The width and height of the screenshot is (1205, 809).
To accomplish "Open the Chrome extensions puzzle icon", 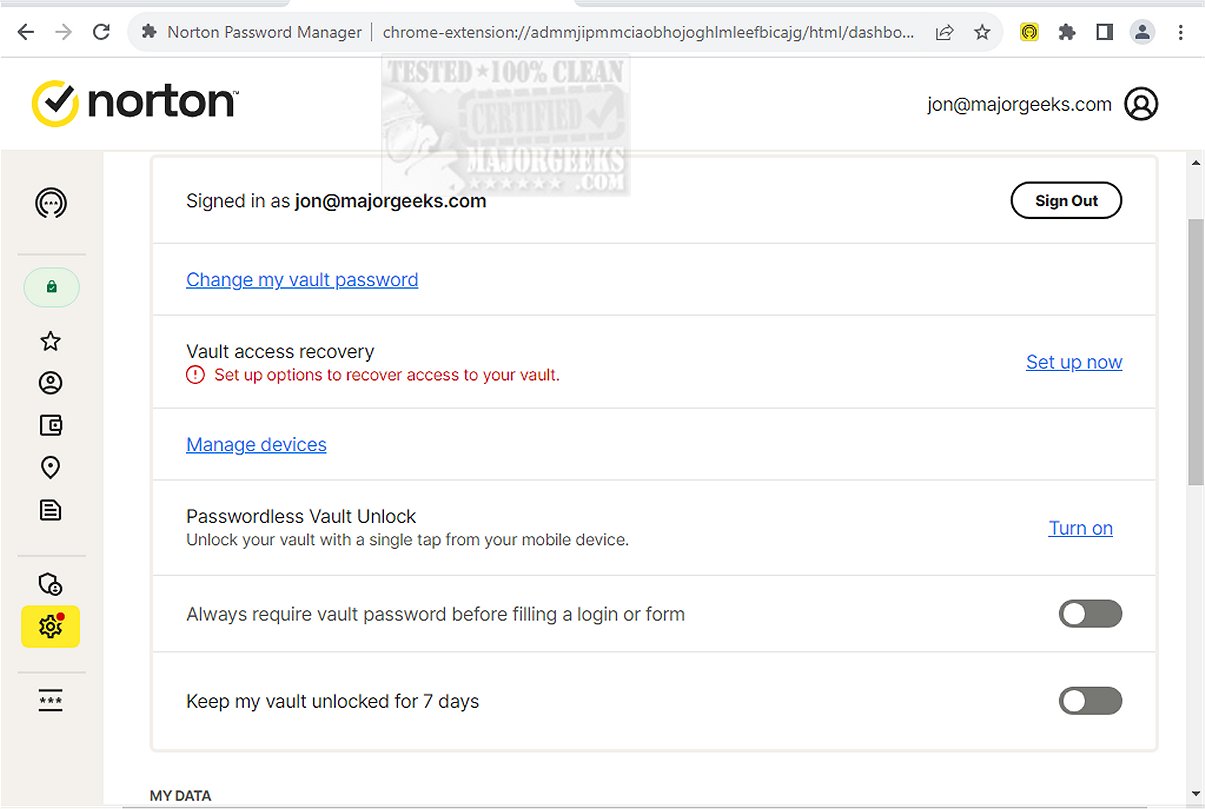I will point(1067,32).
